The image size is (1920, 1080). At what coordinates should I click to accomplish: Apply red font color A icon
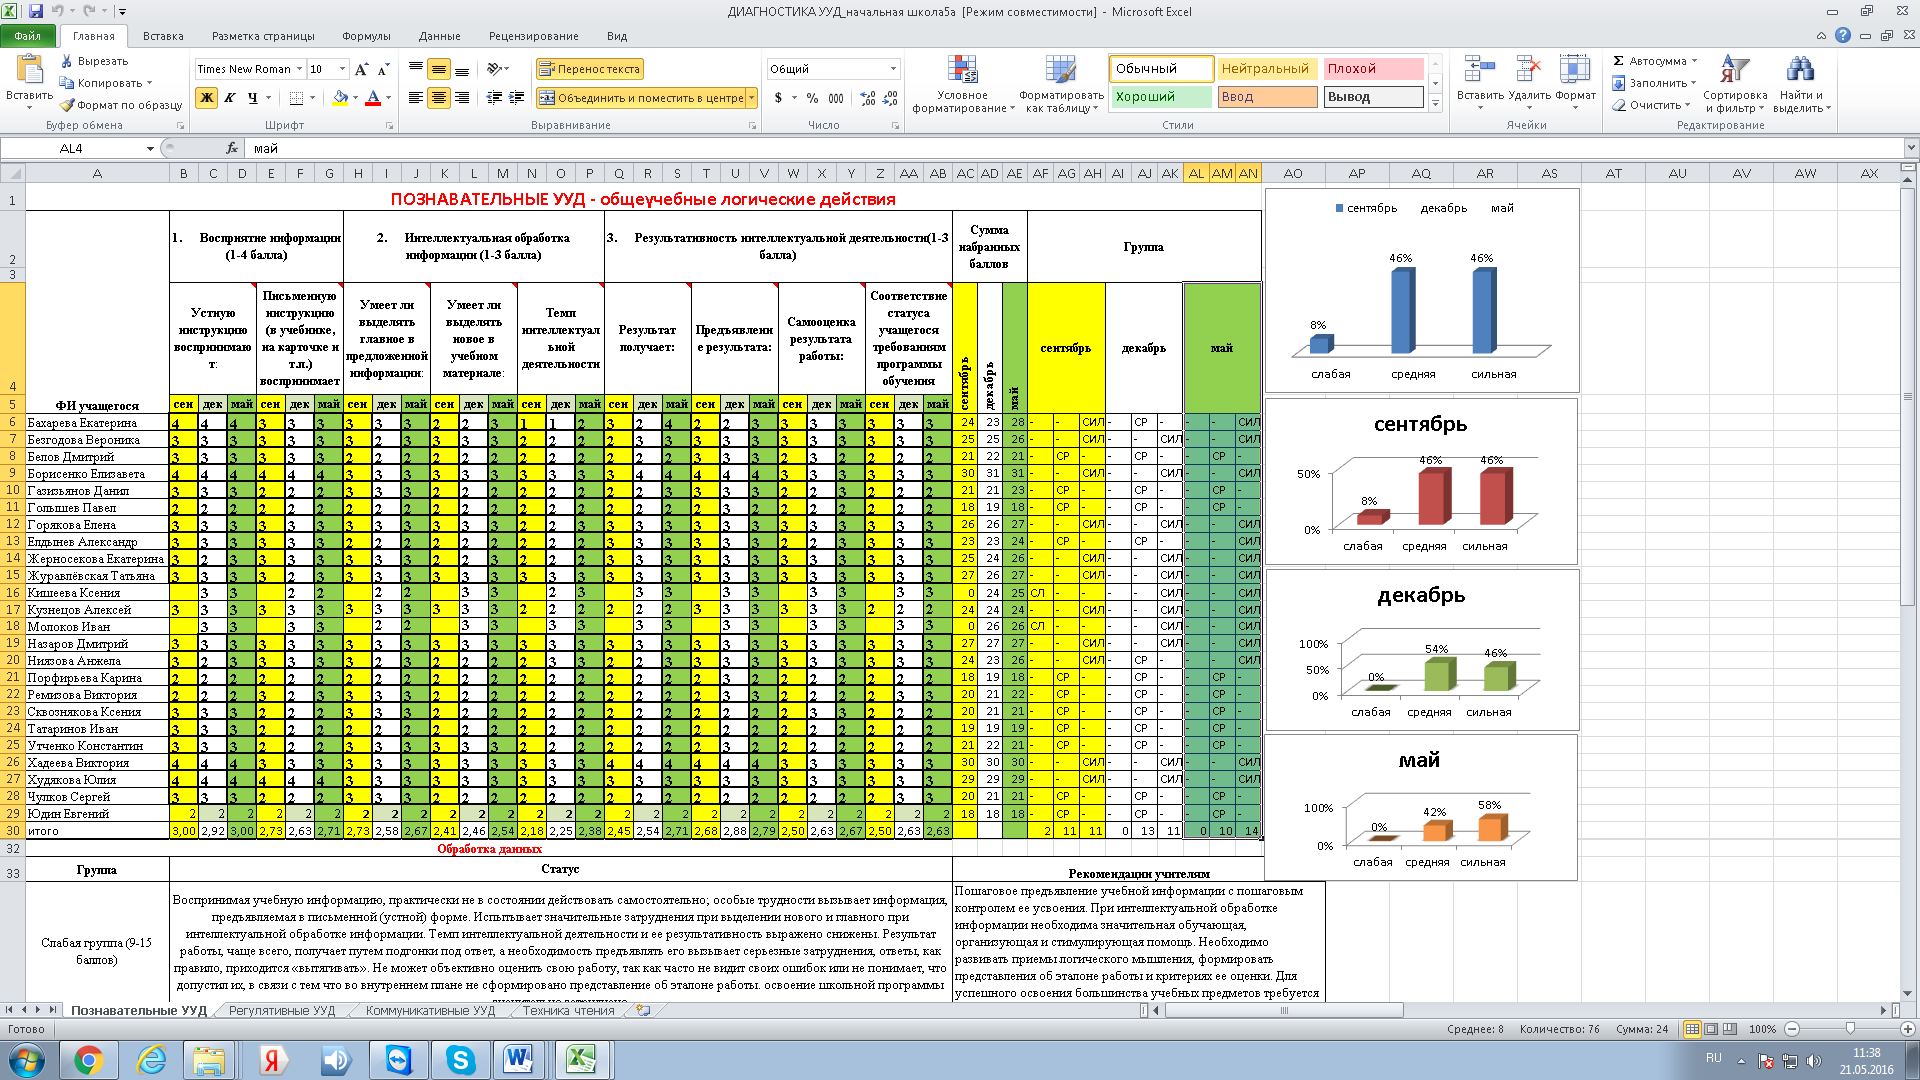coord(373,98)
